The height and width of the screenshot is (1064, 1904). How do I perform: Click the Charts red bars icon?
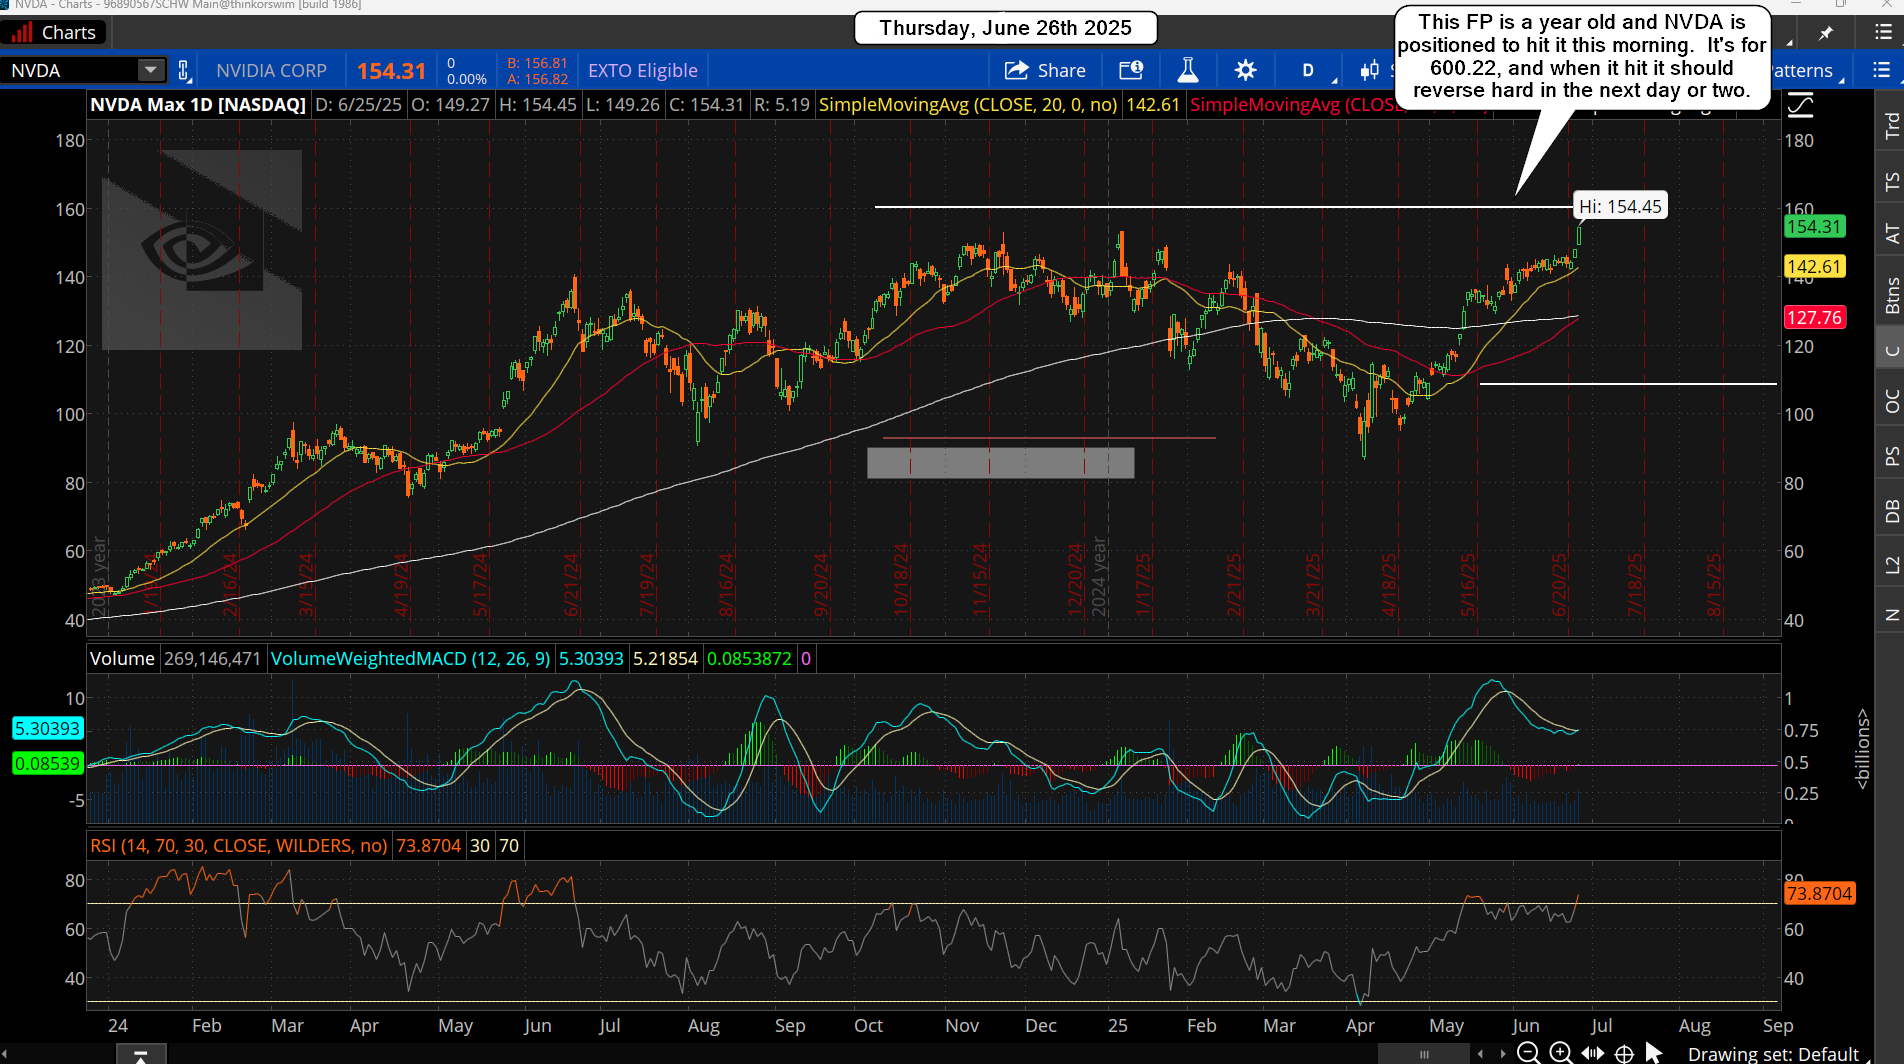click(x=20, y=33)
